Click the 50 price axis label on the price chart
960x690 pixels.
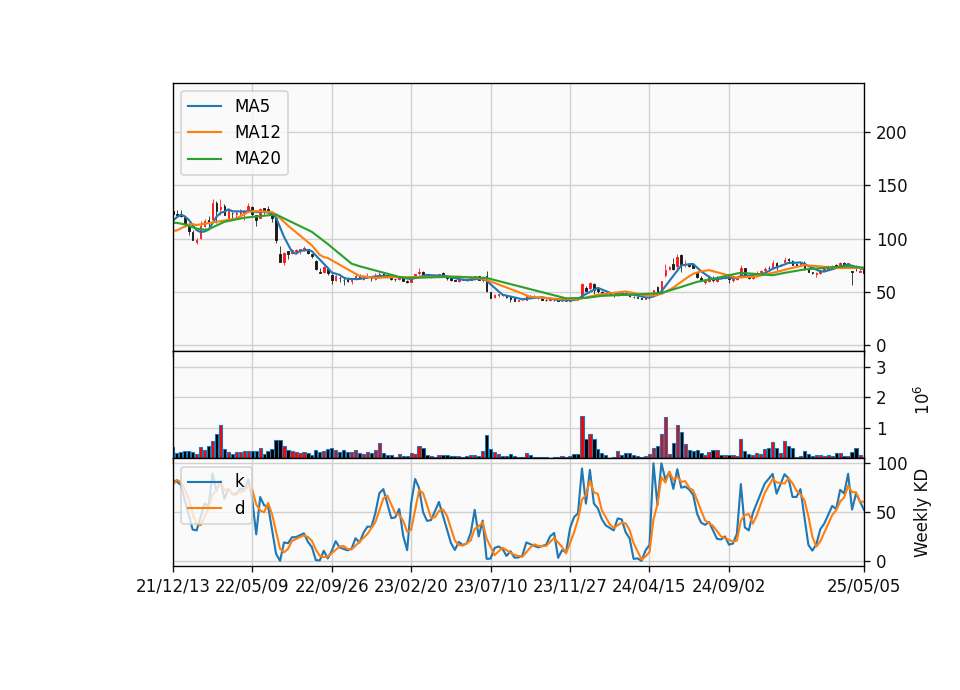(x=886, y=293)
